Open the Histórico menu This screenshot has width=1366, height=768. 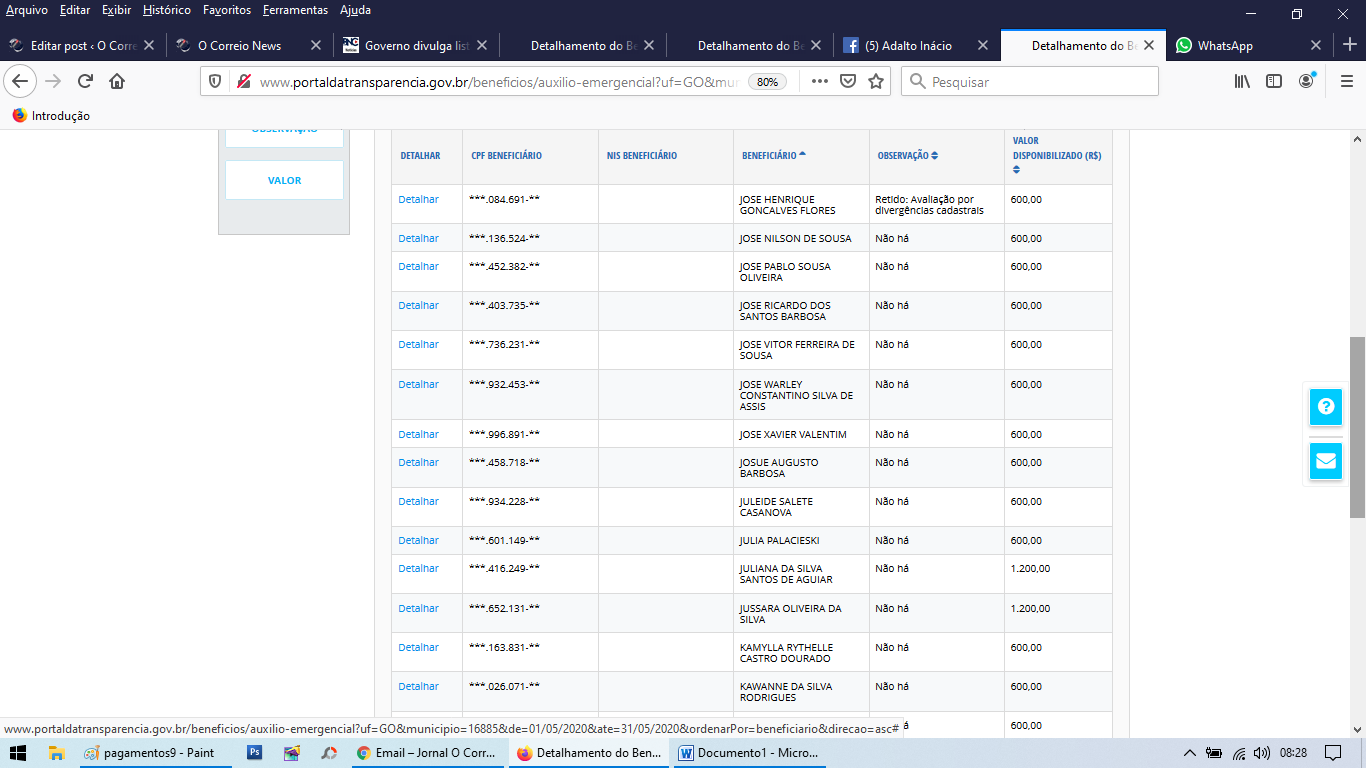(166, 10)
